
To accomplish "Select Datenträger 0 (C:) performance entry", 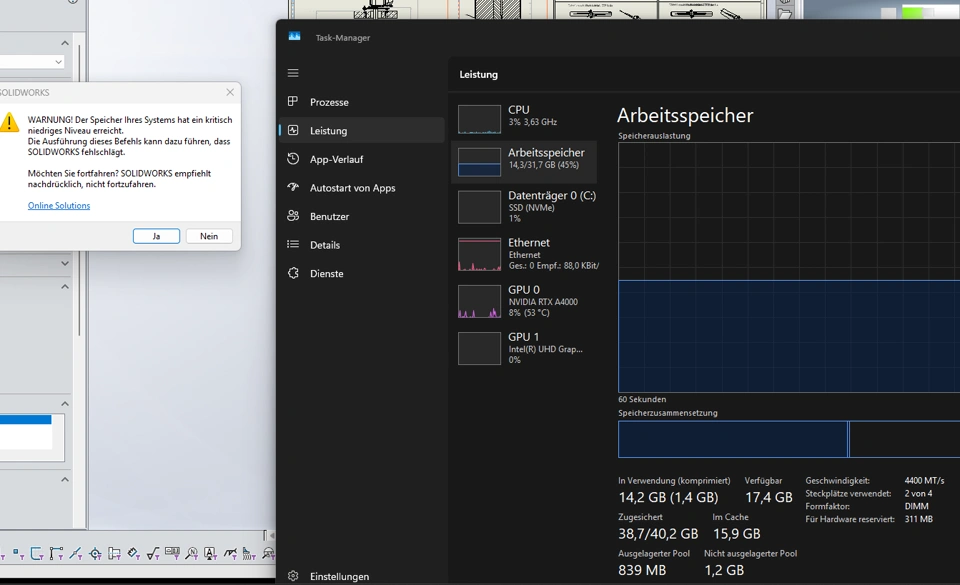I will pyautogui.click(x=524, y=207).
